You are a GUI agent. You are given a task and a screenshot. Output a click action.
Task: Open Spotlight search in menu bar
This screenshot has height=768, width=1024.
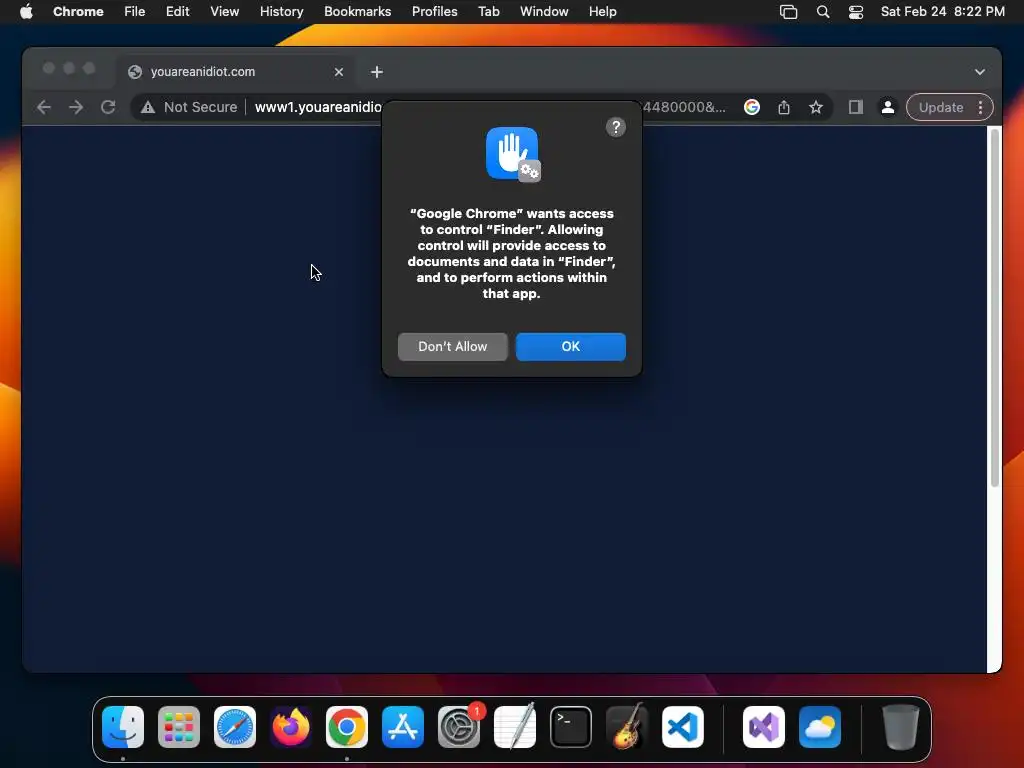click(x=823, y=12)
